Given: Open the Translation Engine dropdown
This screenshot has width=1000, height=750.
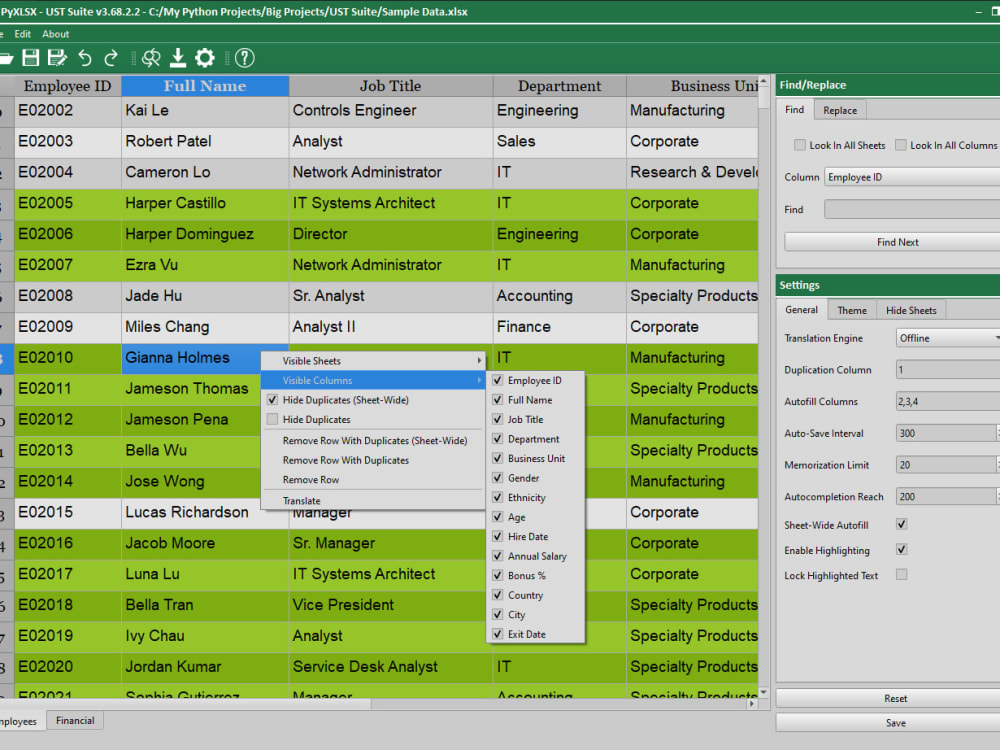Looking at the screenshot, I should [x=945, y=338].
